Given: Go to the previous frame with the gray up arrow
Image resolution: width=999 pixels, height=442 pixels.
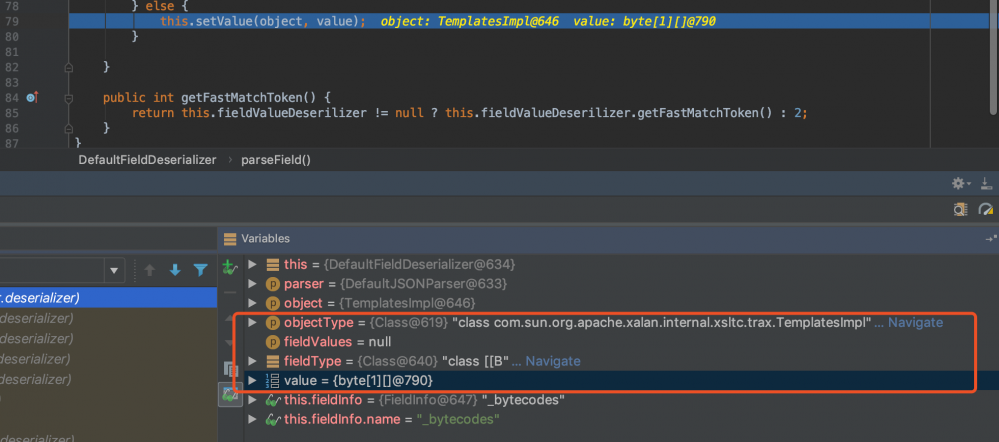Looking at the screenshot, I should click(x=150, y=270).
